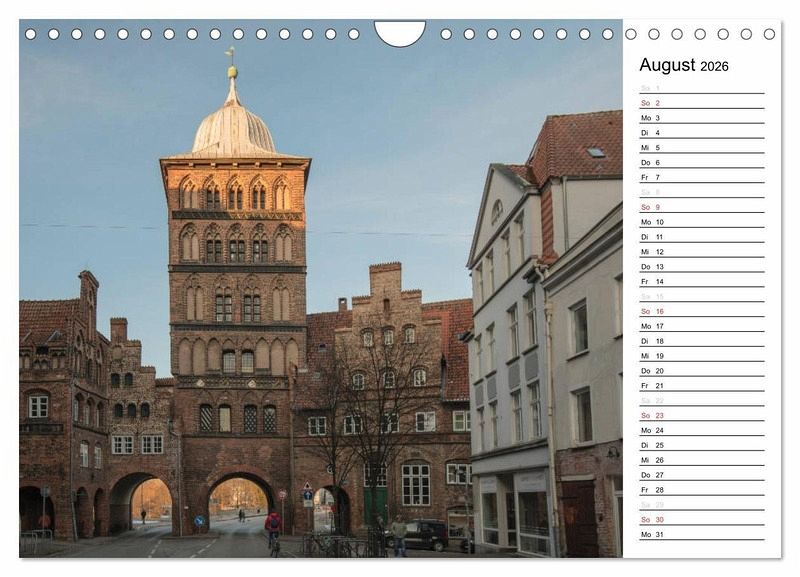
Task: Click the cyclist in red jacket
Action: click(x=273, y=526)
